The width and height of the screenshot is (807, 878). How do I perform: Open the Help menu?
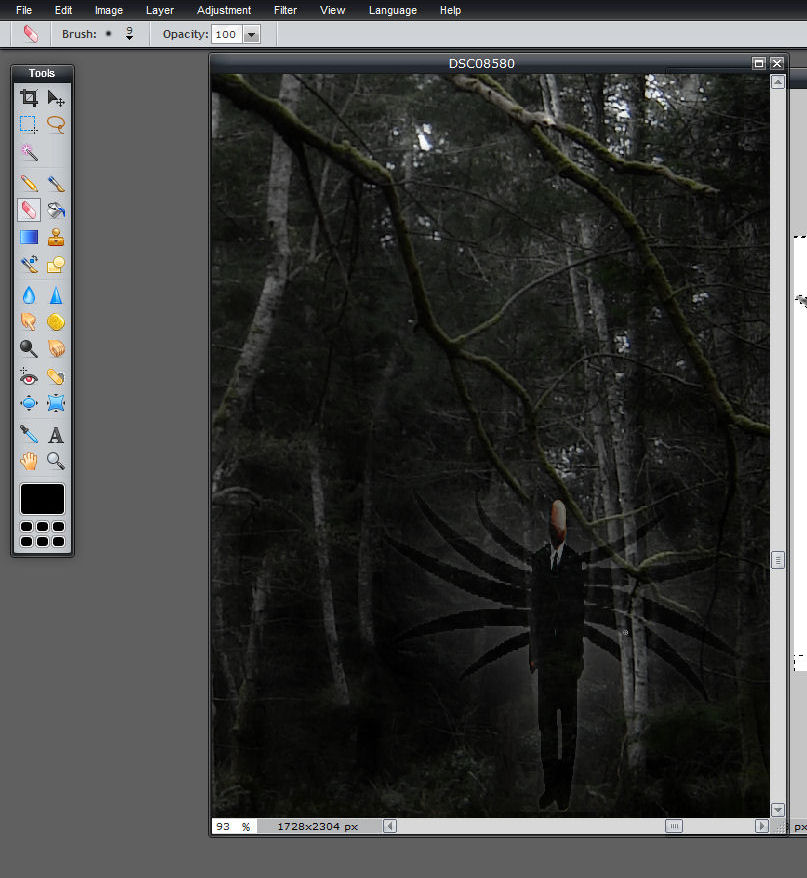450,10
